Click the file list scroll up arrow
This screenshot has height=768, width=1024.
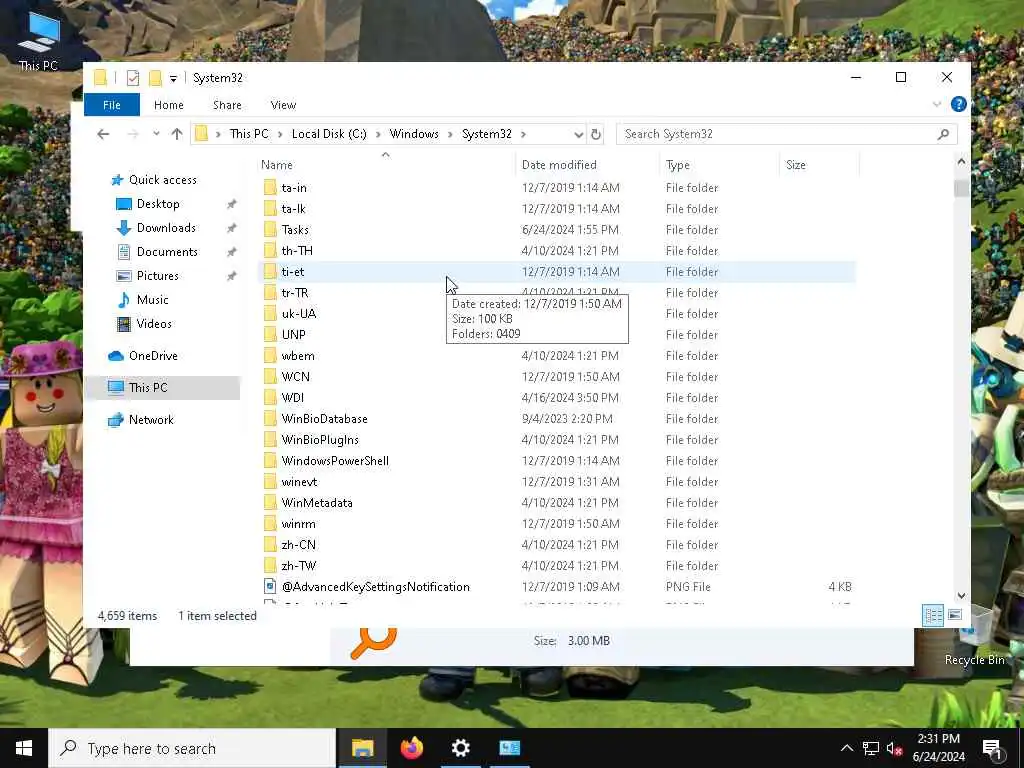(x=961, y=161)
